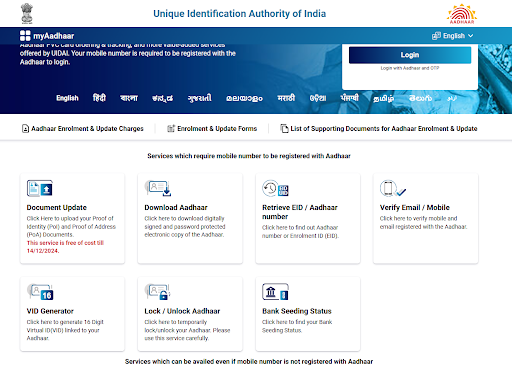Open the myAadhaar grid icon
512x368 pixels.
[x=25, y=36]
